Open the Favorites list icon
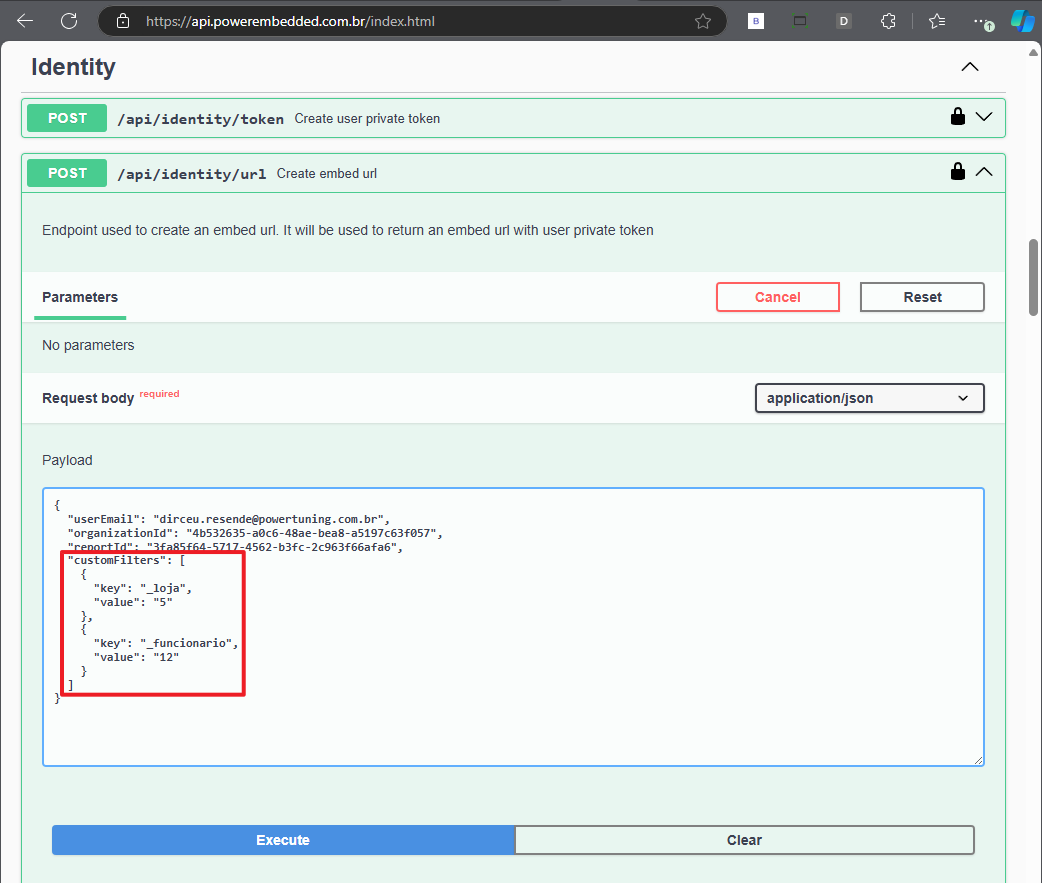 pyautogui.click(x=937, y=21)
